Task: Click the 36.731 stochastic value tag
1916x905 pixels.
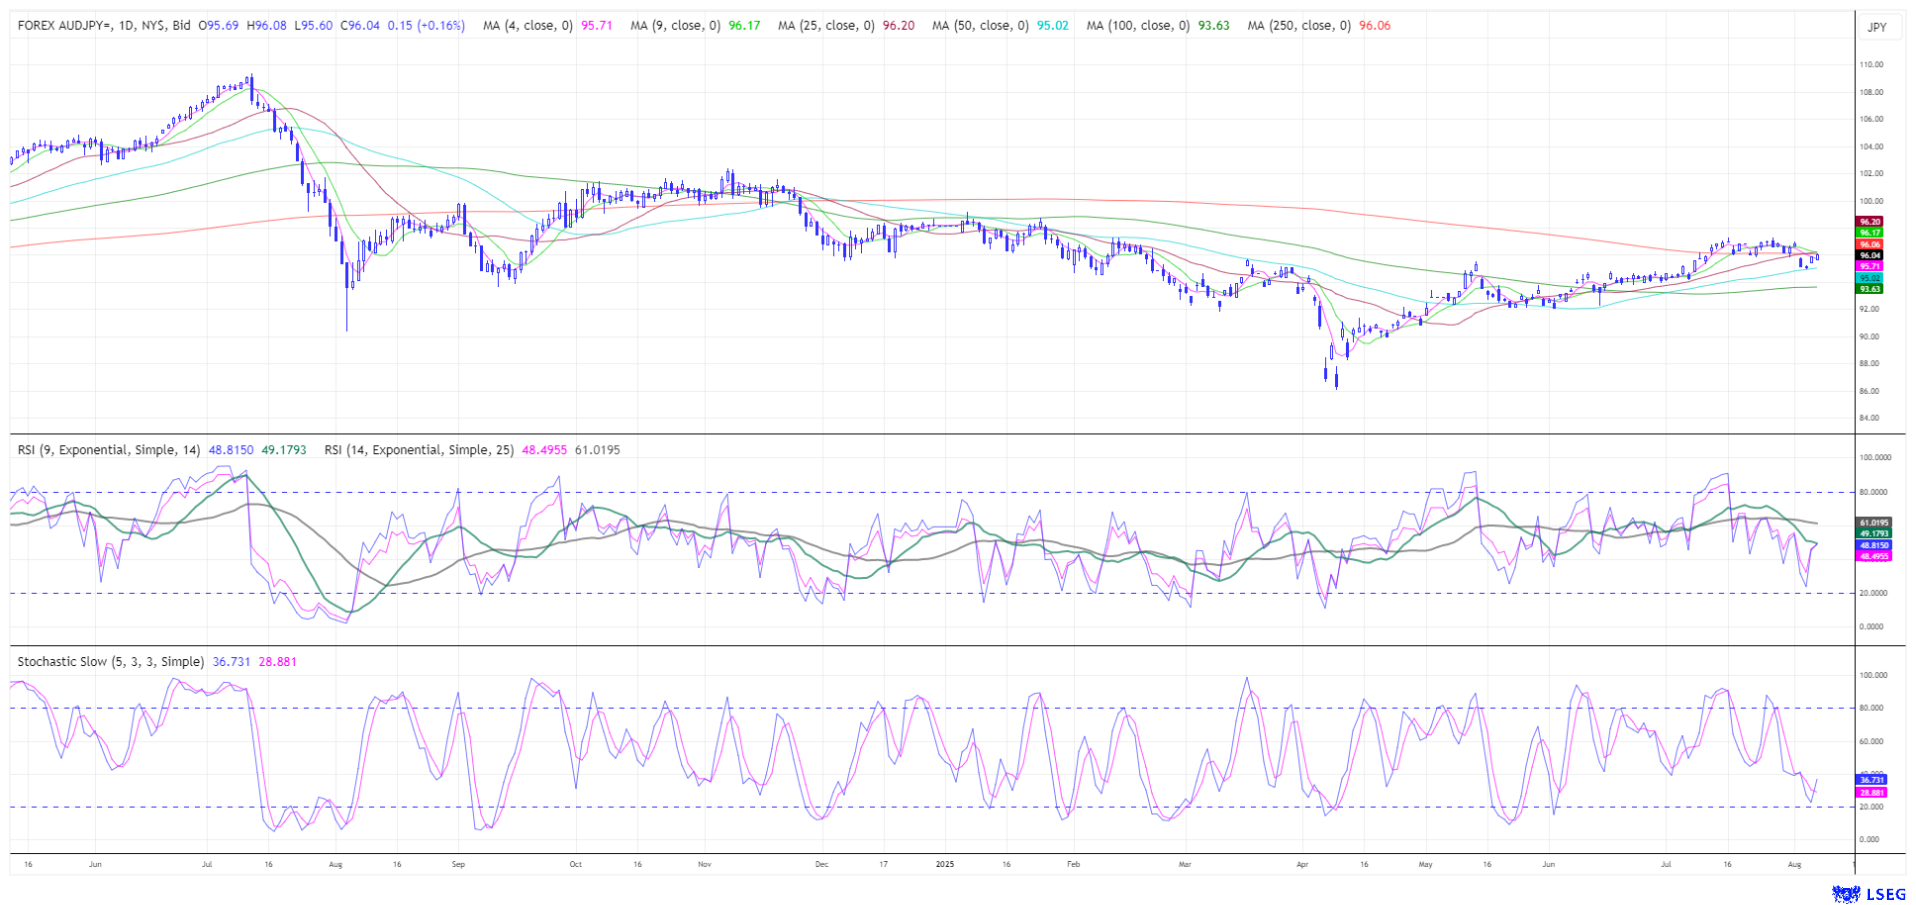Action: 1871,779
